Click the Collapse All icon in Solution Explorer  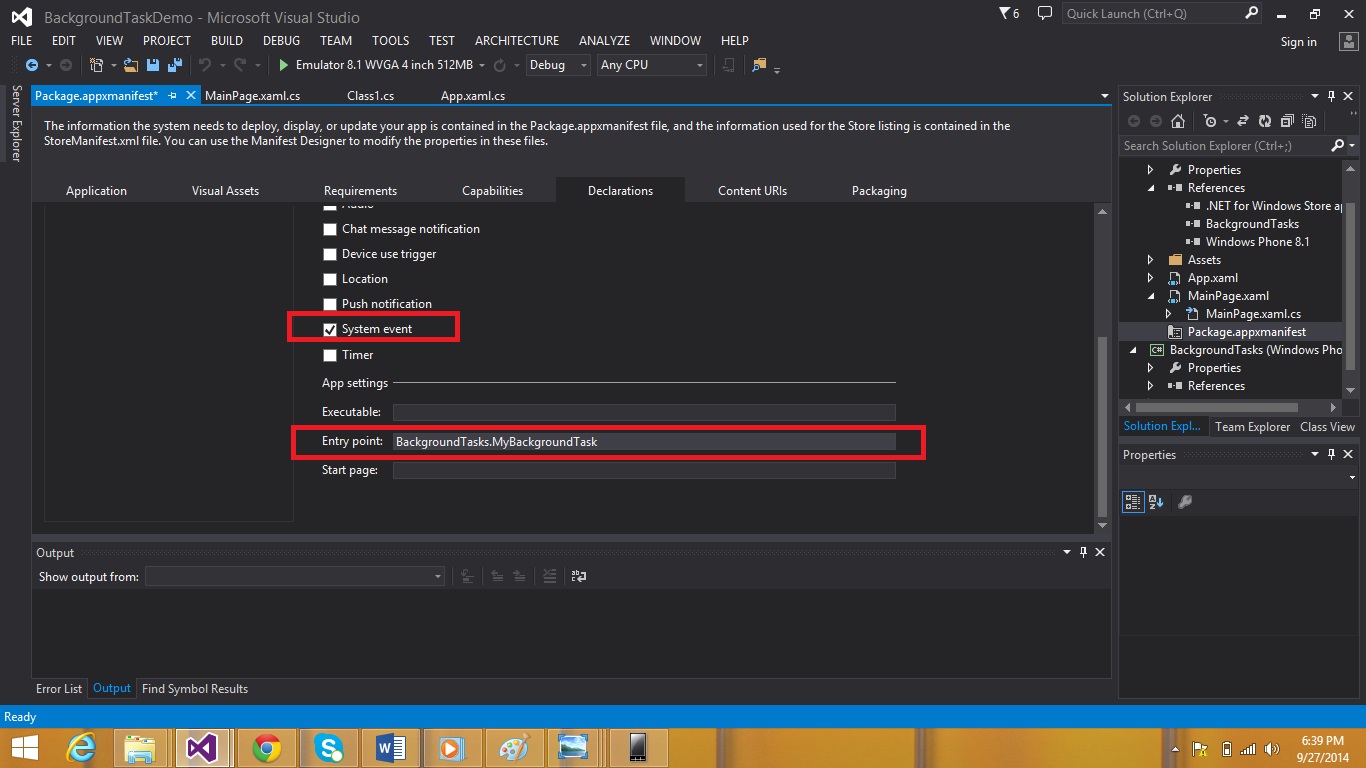coord(1286,121)
